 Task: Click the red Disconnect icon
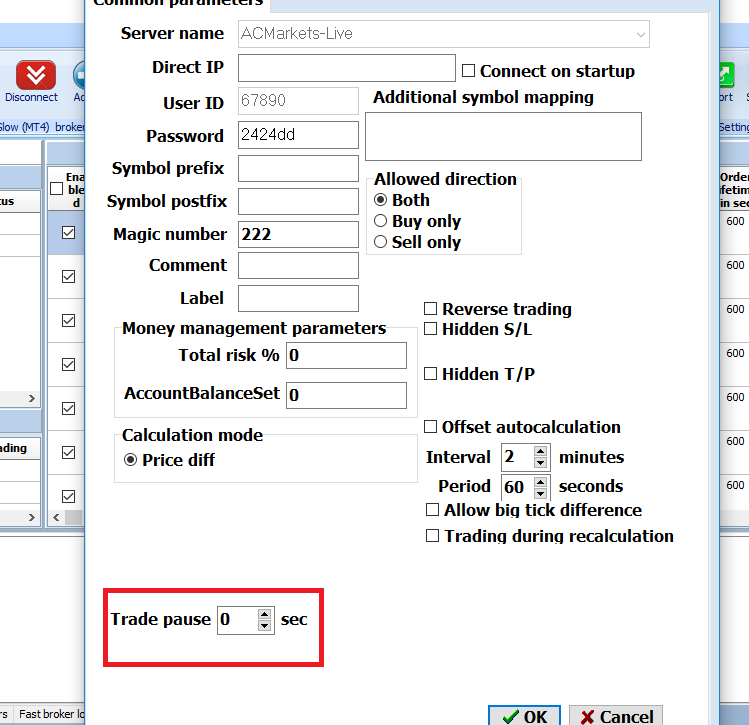coord(36,75)
